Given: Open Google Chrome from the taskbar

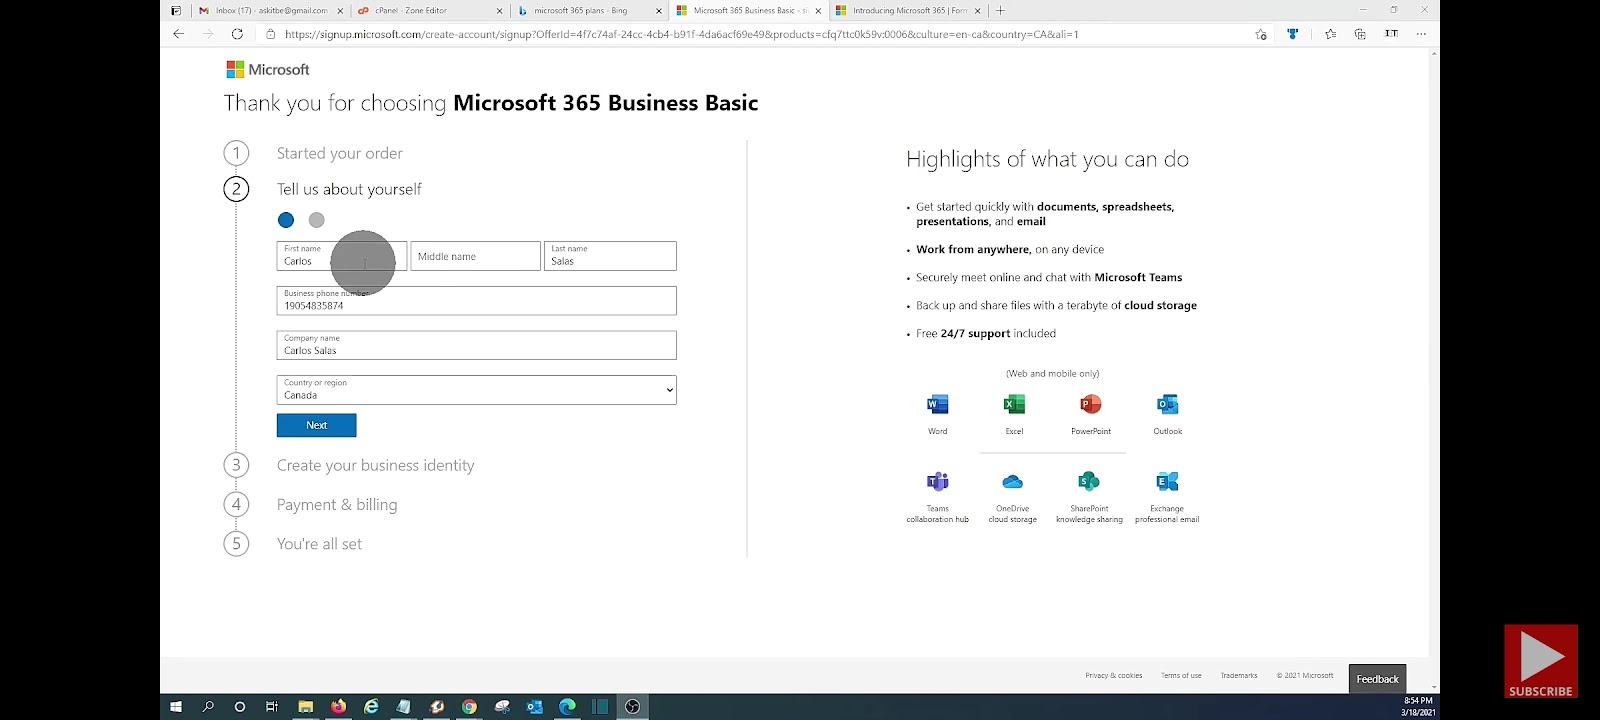Looking at the screenshot, I should point(469,707).
